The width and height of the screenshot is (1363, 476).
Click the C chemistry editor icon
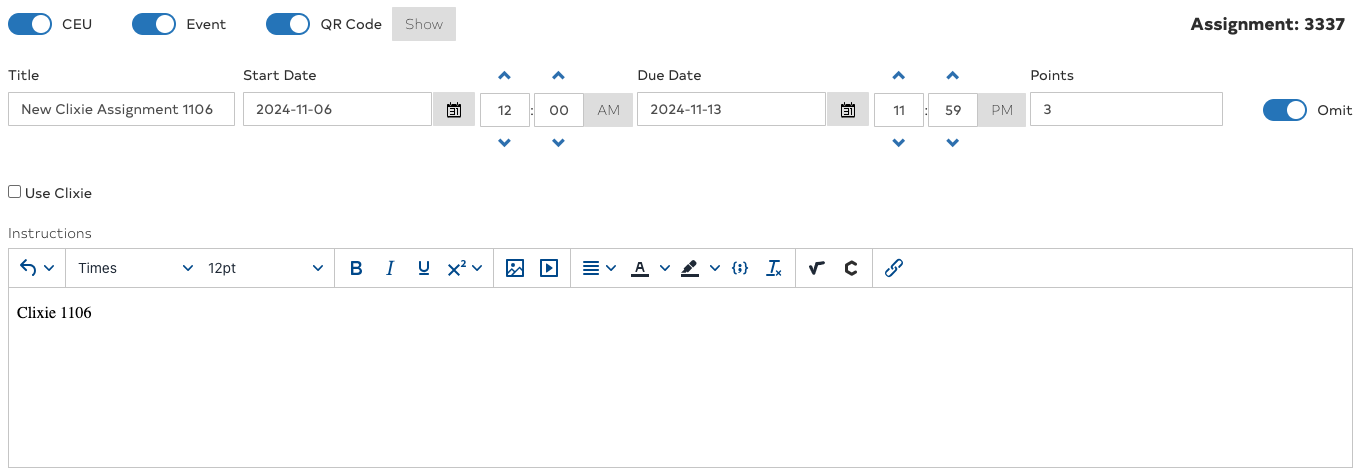pos(851,268)
